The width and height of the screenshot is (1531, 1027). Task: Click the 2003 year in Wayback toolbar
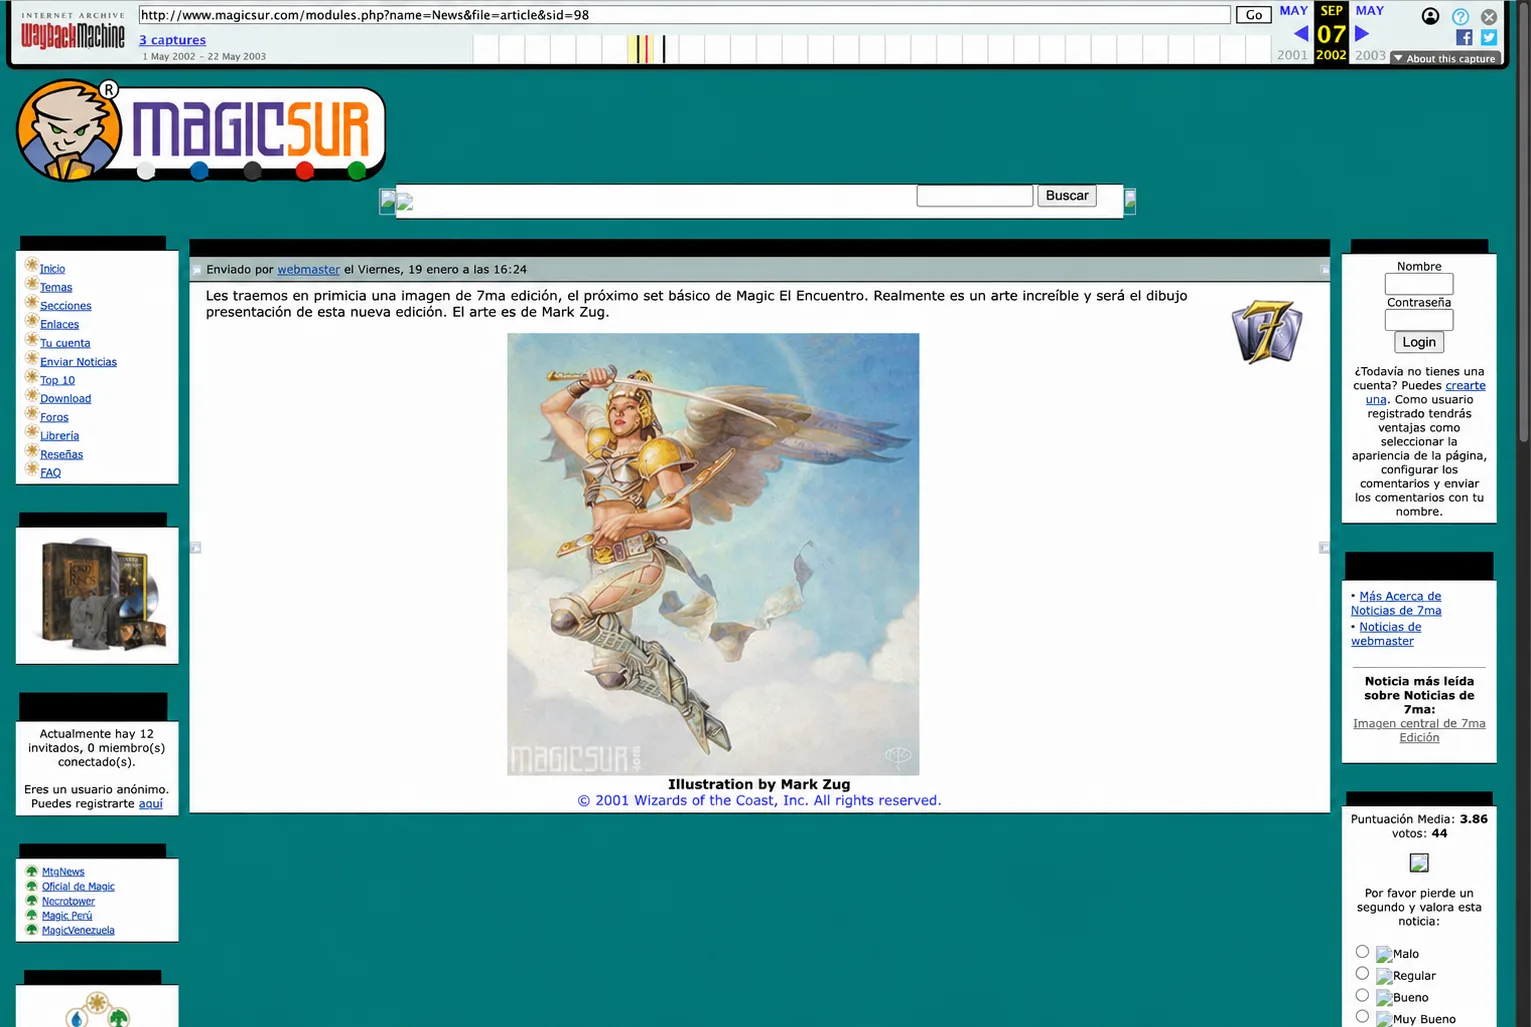tap(1370, 55)
